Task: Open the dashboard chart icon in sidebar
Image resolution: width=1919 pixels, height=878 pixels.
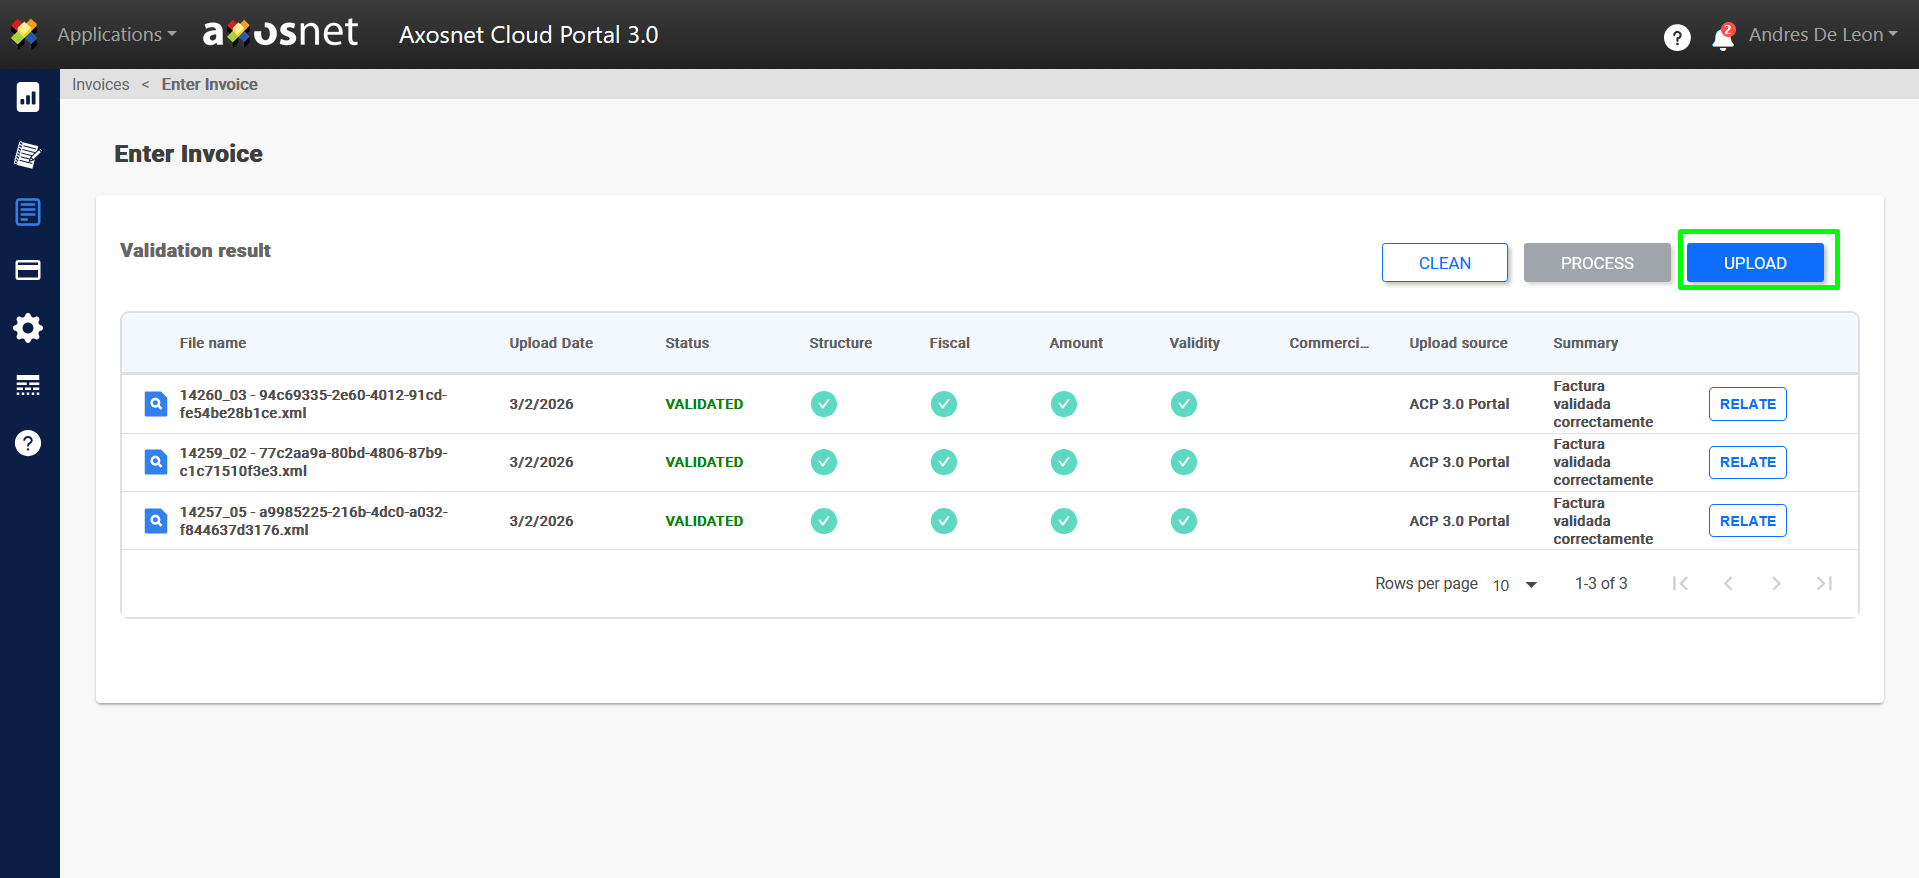Action: (28, 97)
